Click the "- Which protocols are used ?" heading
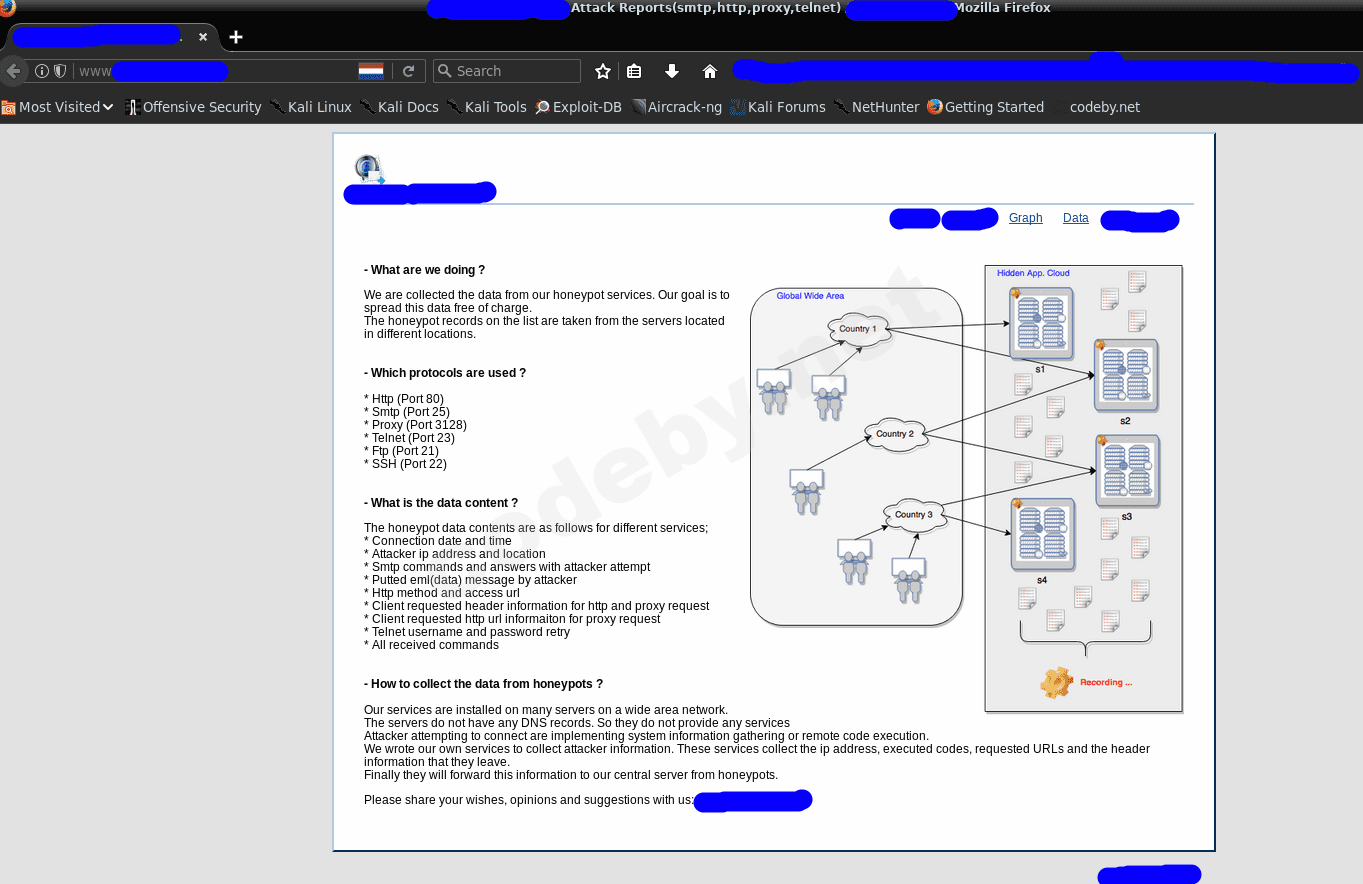This screenshot has height=884, width=1363. (445, 373)
